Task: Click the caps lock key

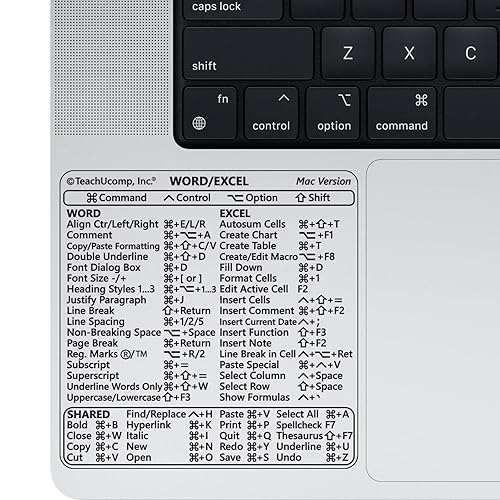Action: click(x=233, y=9)
